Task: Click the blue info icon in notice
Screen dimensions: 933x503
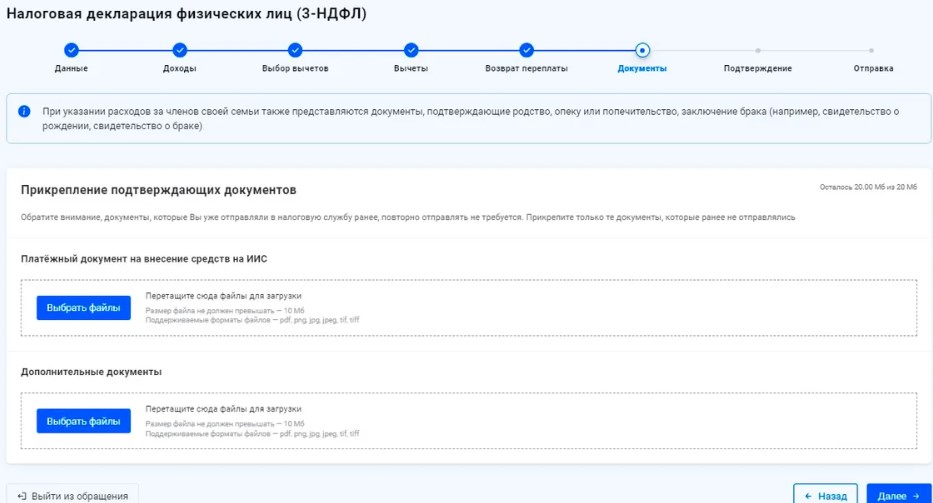Action: tap(24, 111)
